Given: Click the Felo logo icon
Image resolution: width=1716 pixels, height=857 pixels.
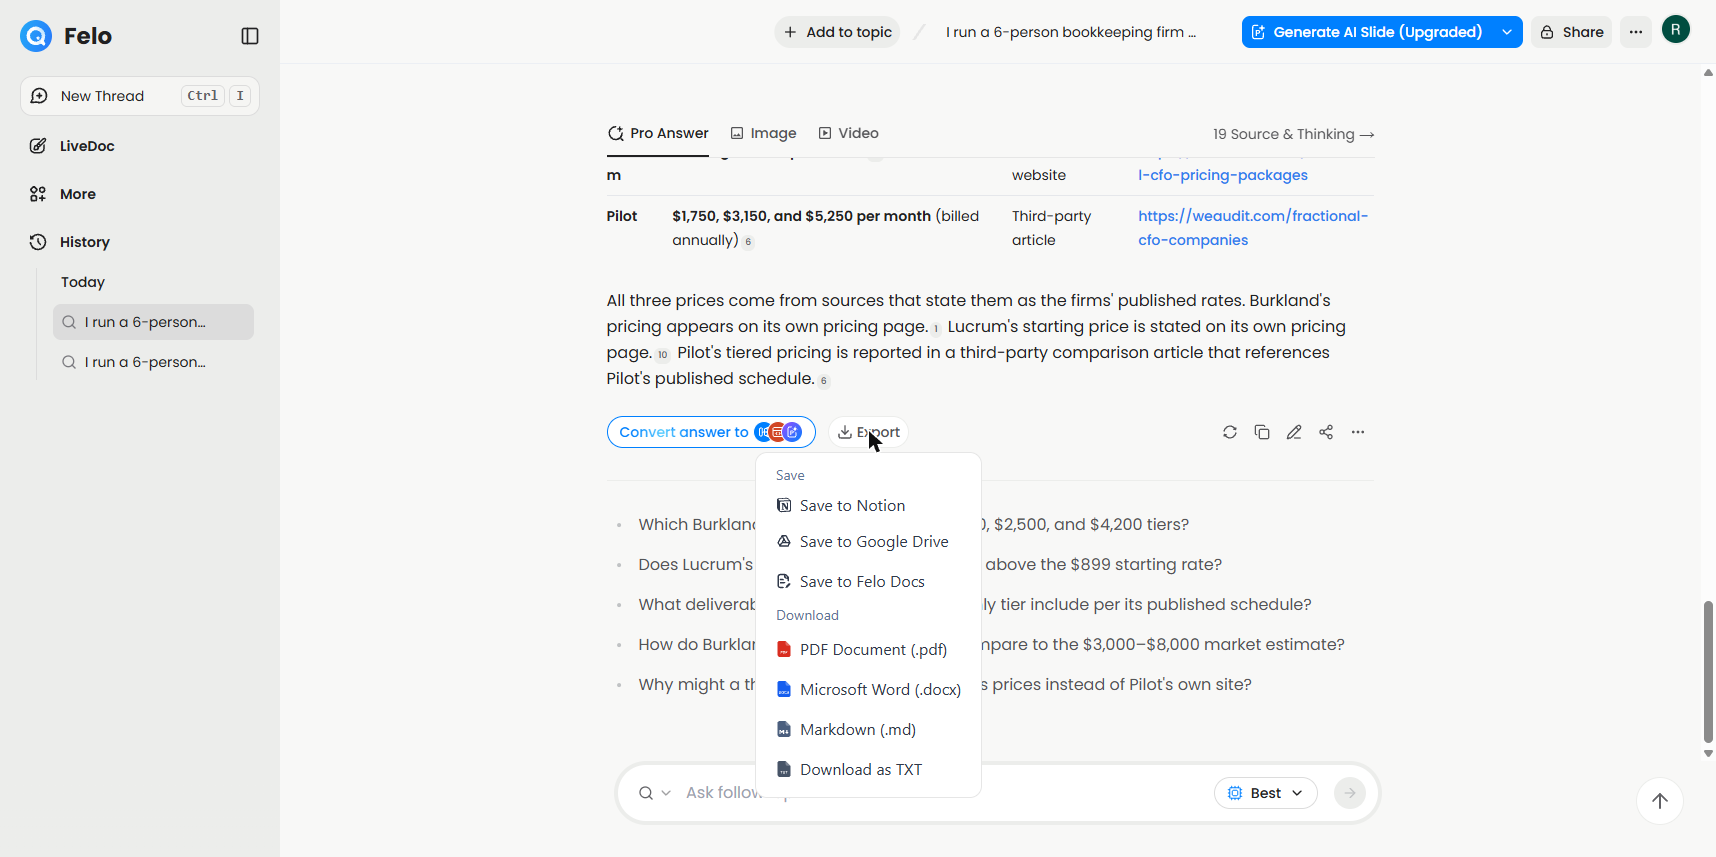Looking at the screenshot, I should [36, 36].
